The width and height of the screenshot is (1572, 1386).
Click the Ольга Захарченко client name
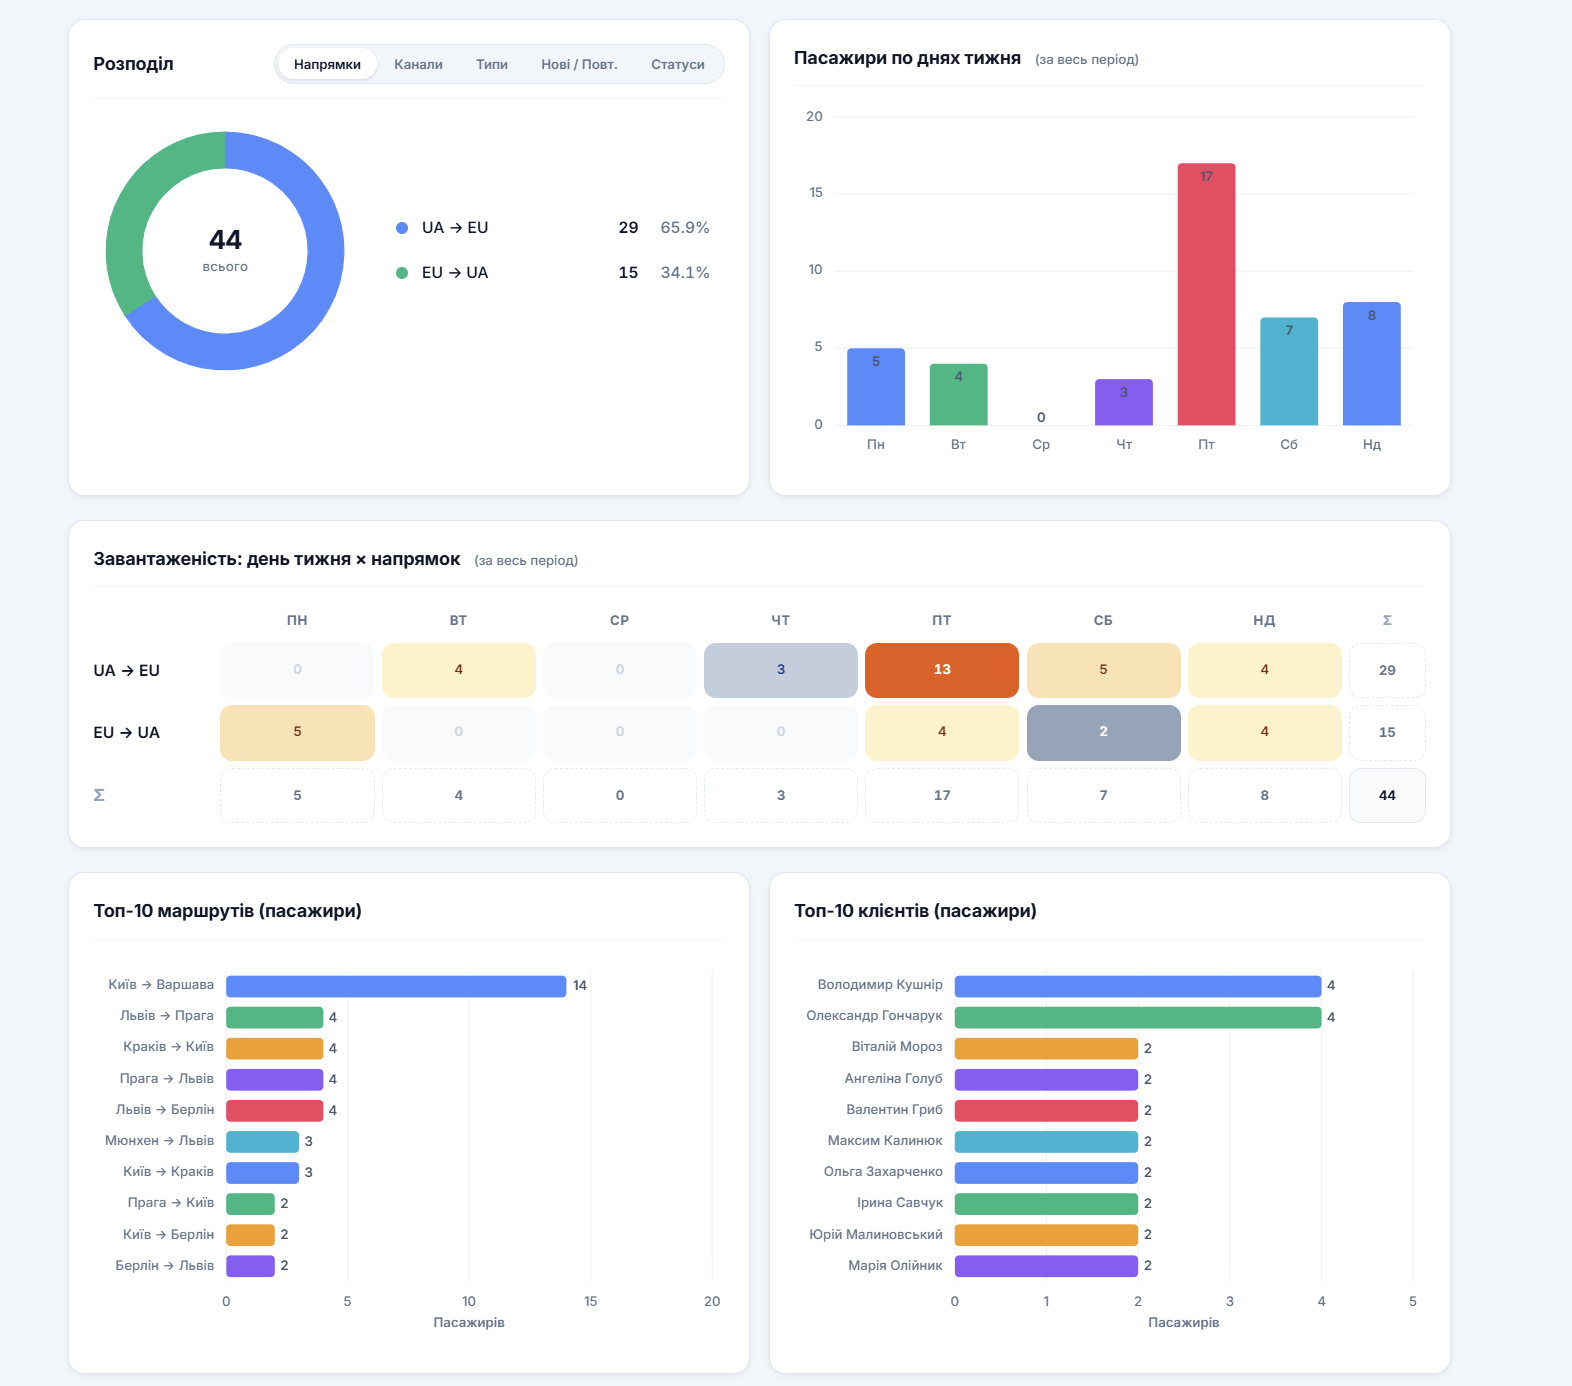[x=883, y=1172]
